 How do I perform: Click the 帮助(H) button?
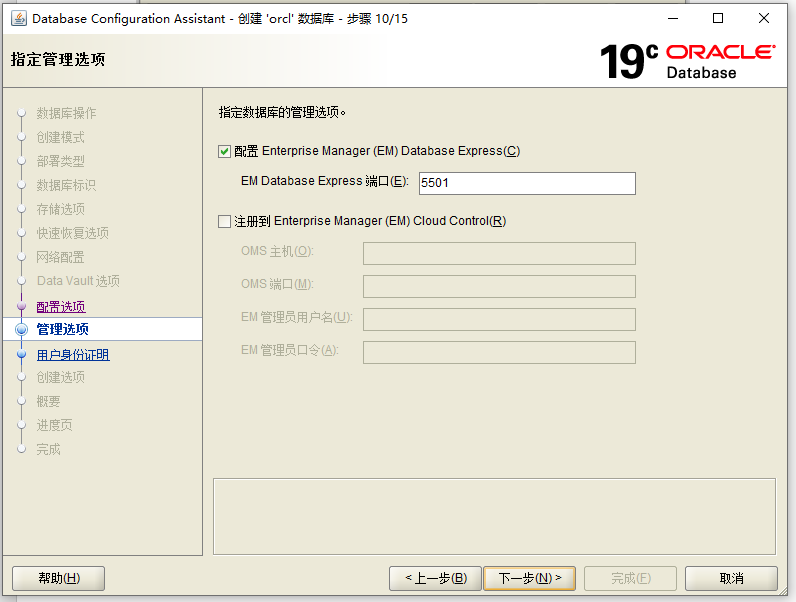pyautogui.click(x=58, y=578)
